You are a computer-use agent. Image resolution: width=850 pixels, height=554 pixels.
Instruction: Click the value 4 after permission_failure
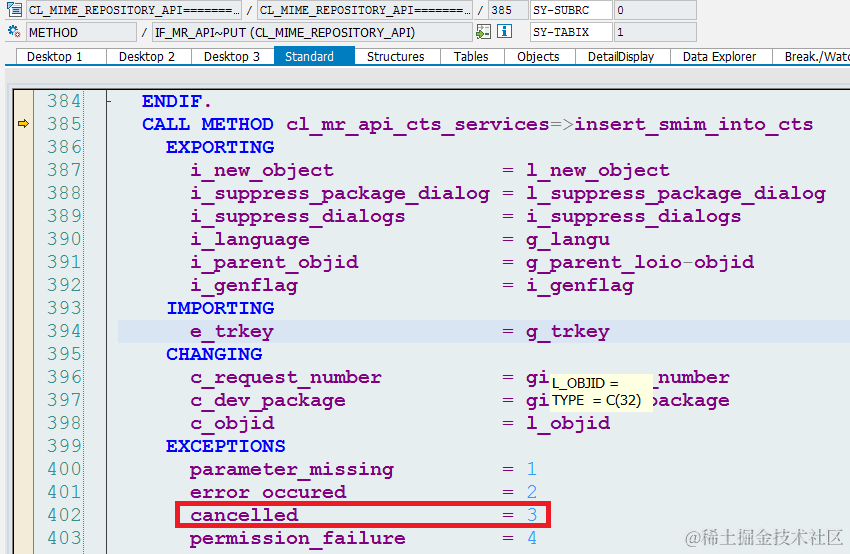pyautogui.click(x=532, y=538)
